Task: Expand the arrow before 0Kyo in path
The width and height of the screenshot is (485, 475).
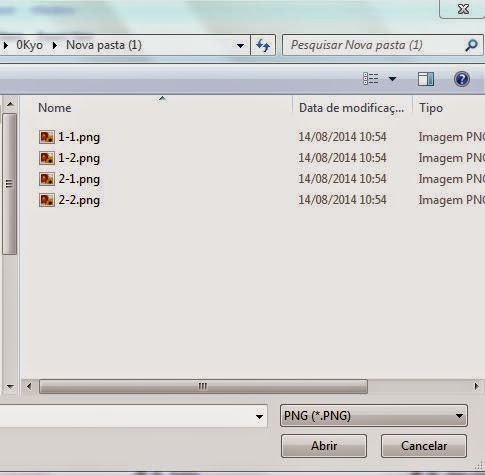Action: [6, 45]
